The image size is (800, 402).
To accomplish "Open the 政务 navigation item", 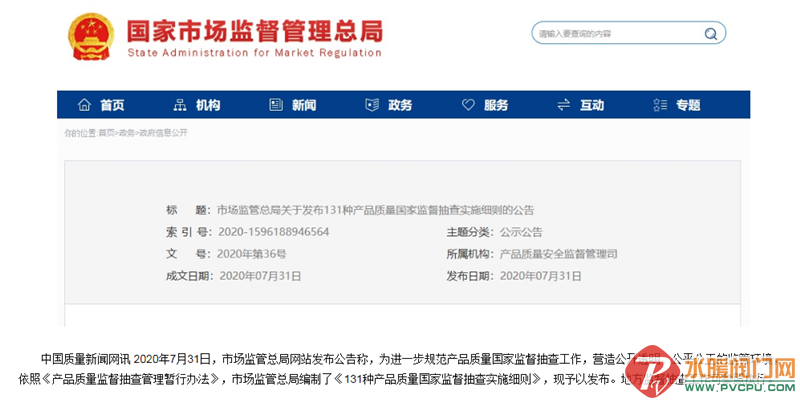I will click(400, 105).
